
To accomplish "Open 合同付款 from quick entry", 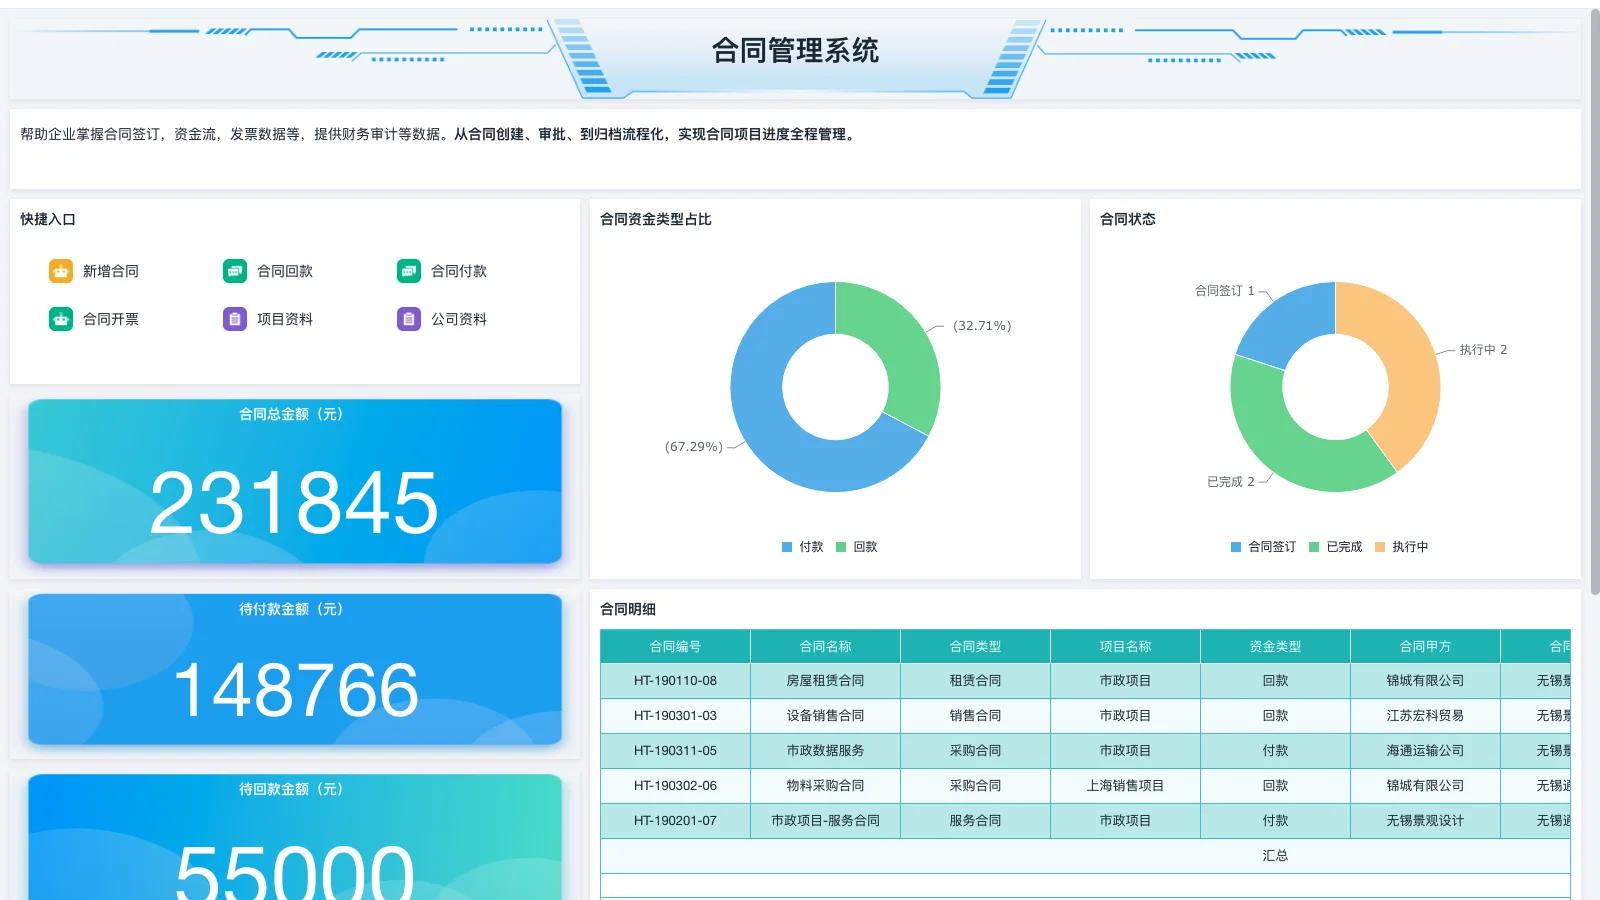I will [x=408, y=270].
